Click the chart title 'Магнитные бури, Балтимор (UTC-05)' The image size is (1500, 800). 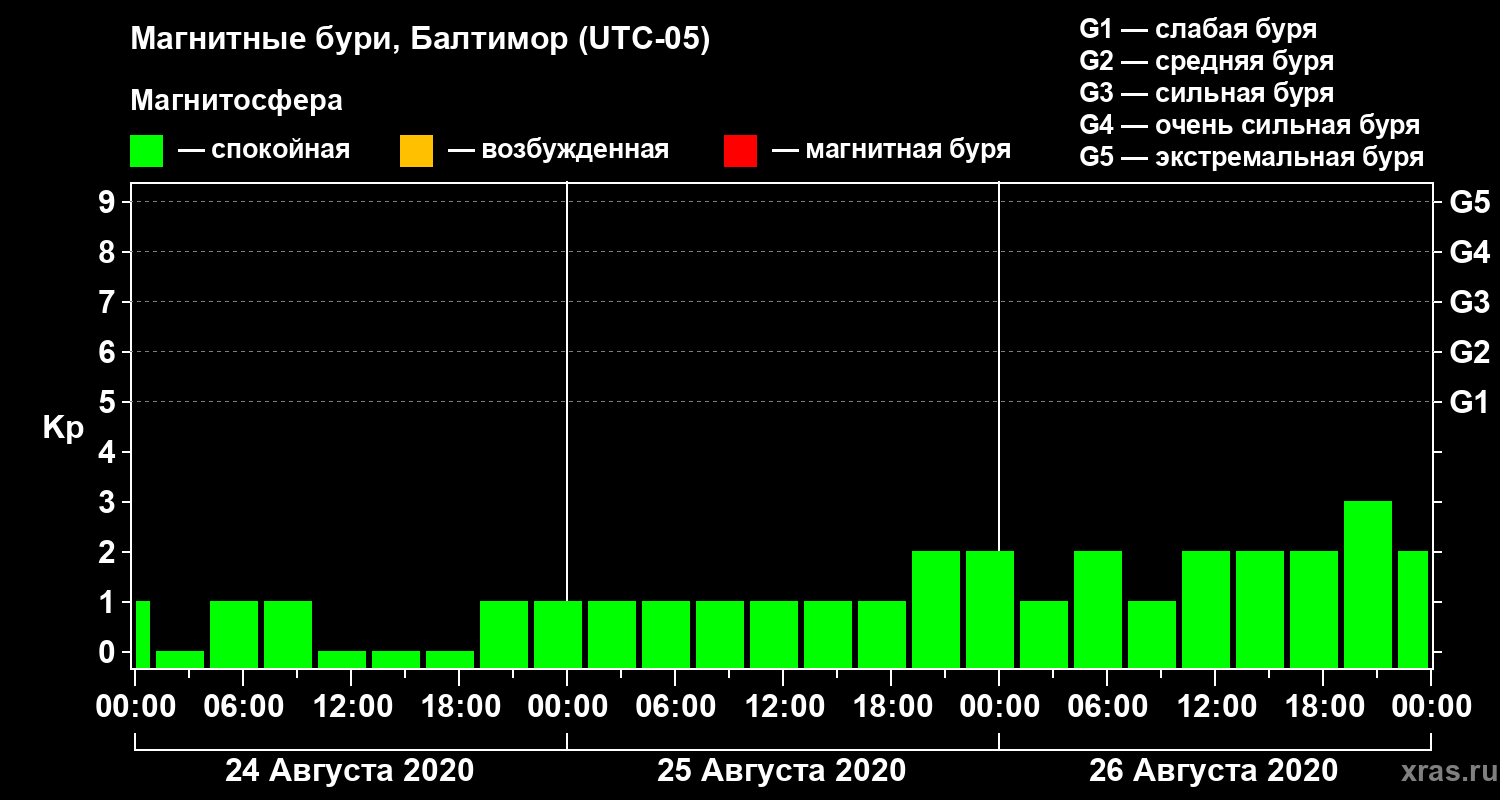tap(420, 41)
